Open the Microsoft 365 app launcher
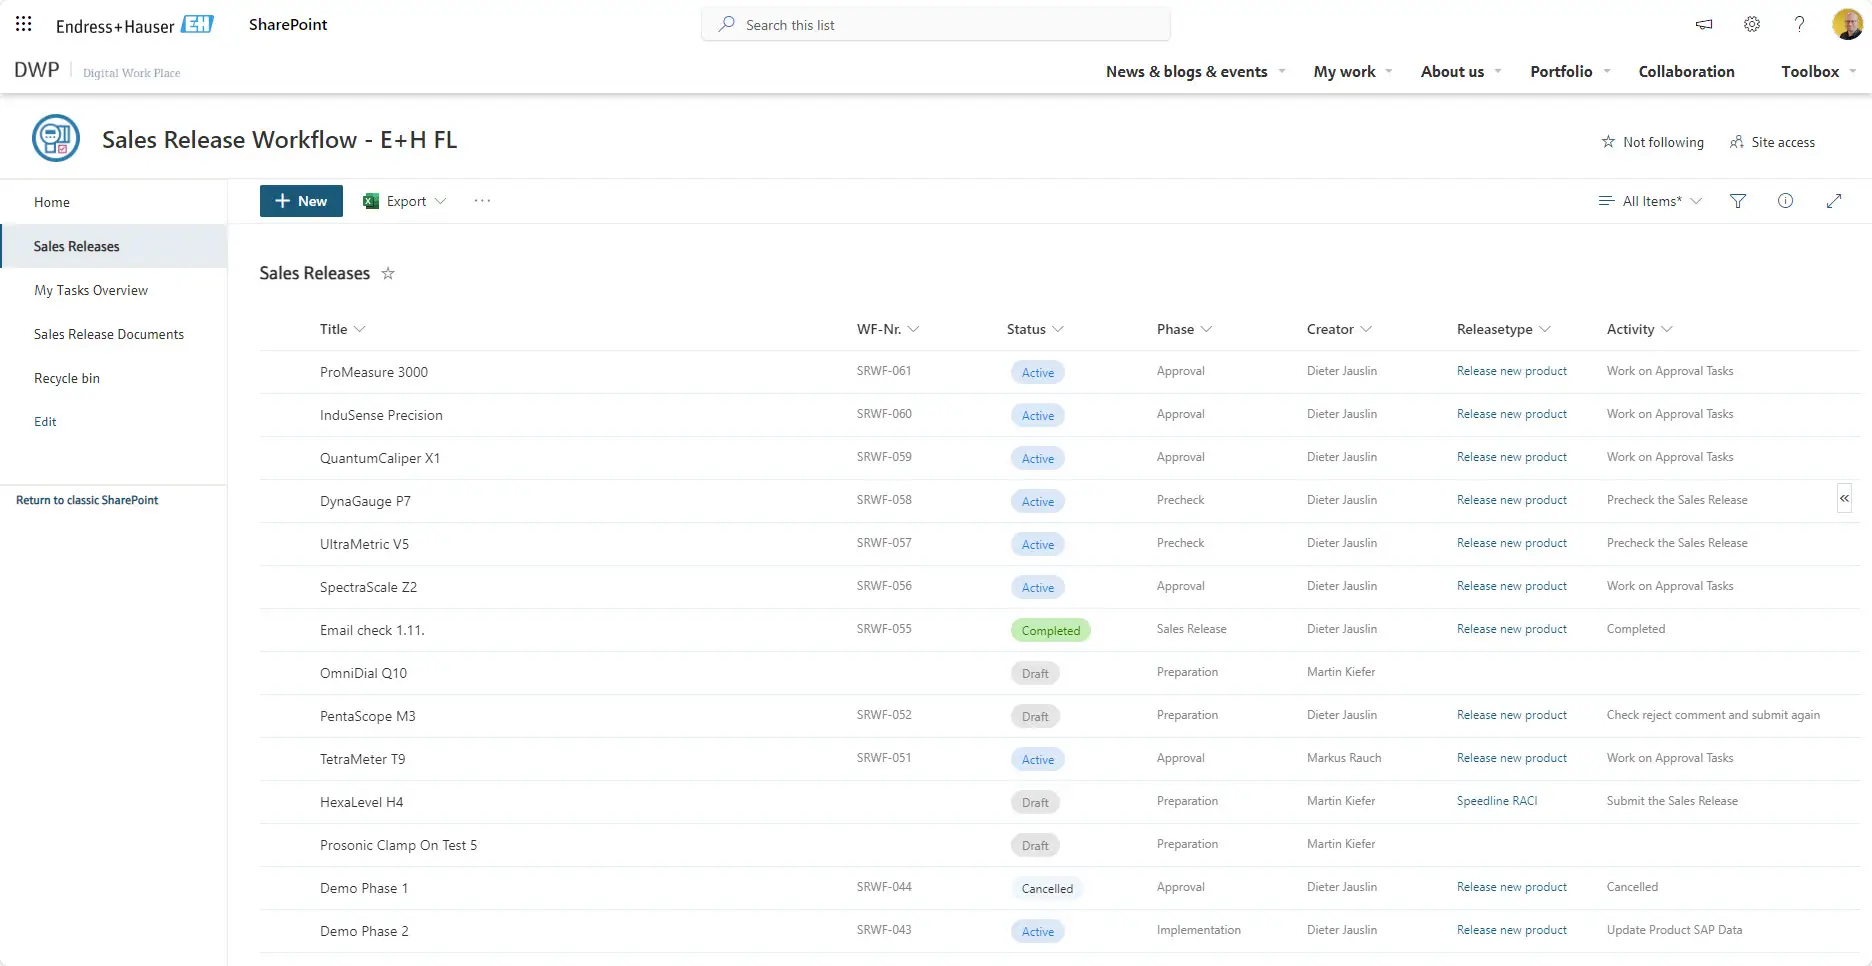 coord(23,23)
